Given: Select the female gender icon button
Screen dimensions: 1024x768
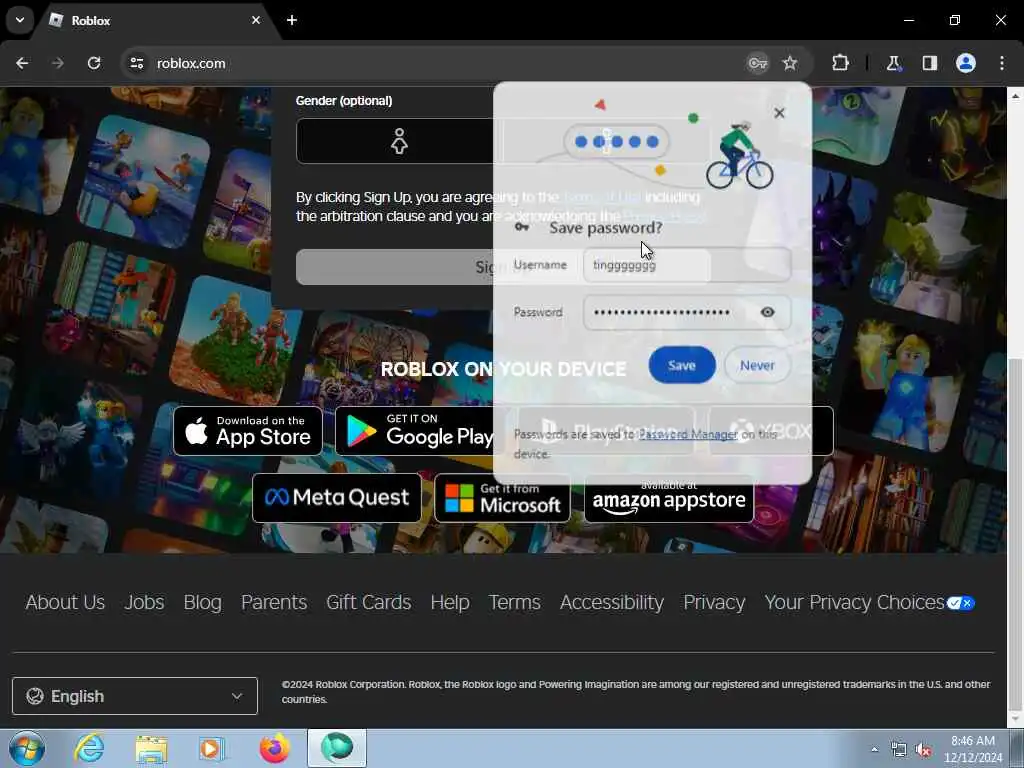Looking at the screenshot, I should pos(399,141).
